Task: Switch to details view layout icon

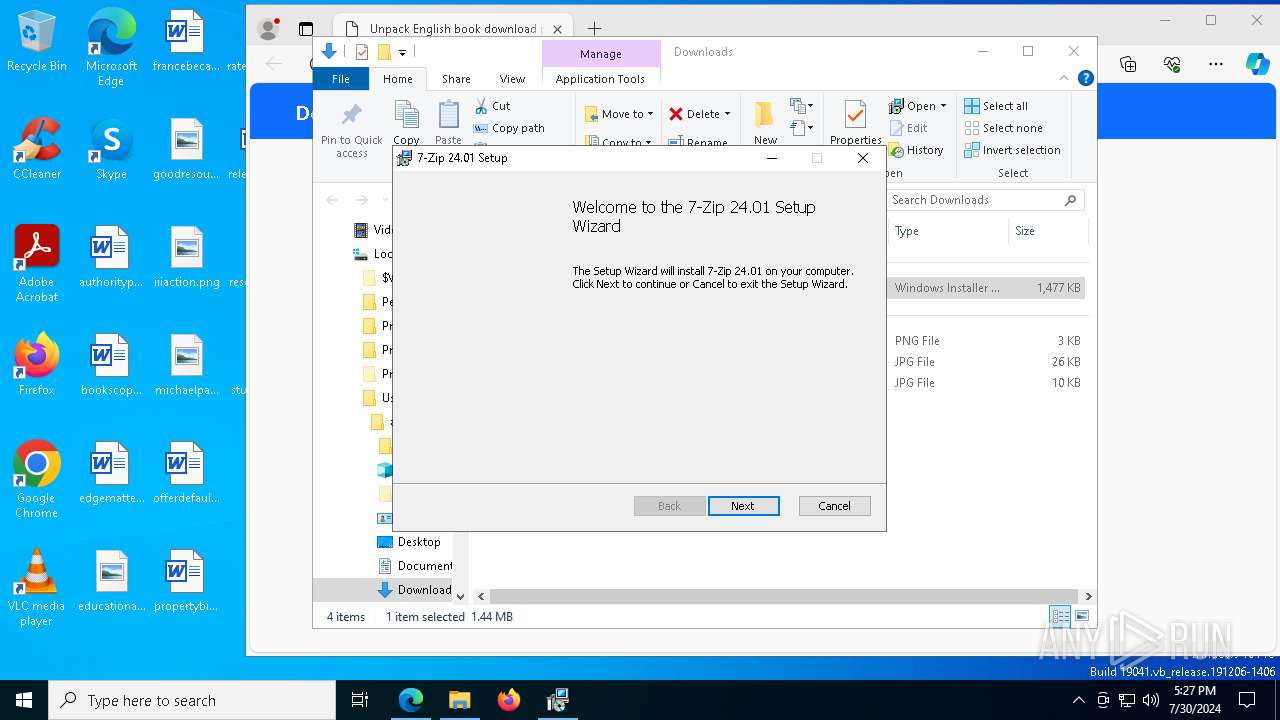Action: 1060,616
